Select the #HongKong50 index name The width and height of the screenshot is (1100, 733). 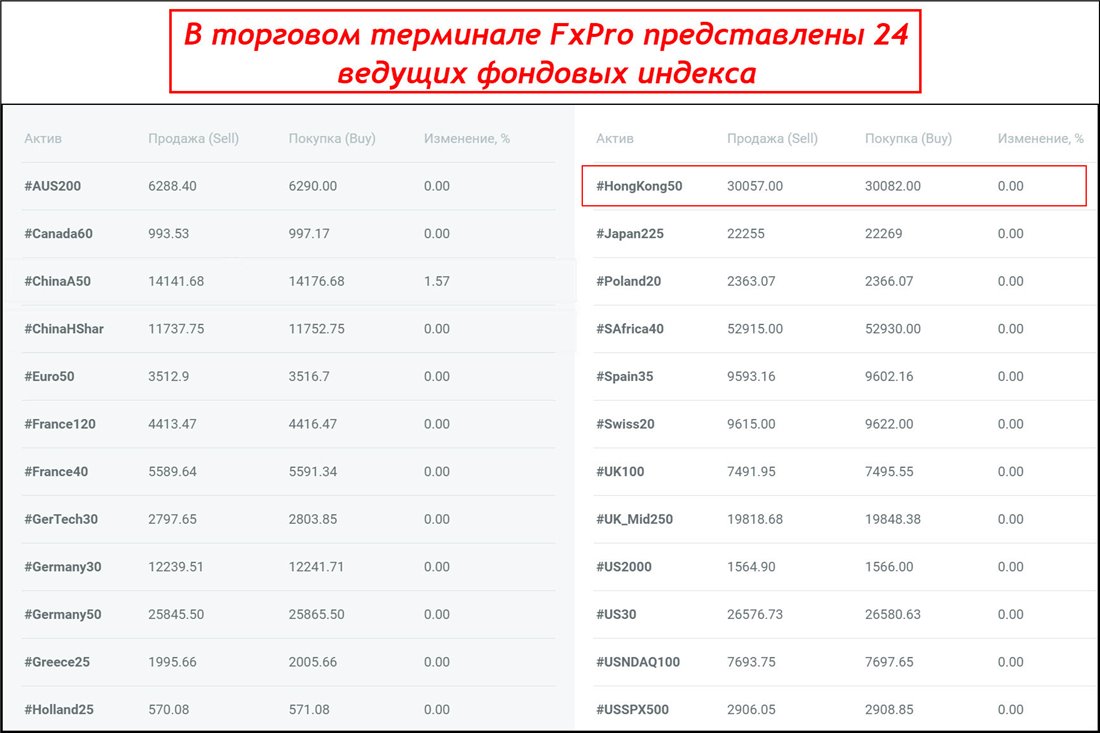tap(639, 186)
